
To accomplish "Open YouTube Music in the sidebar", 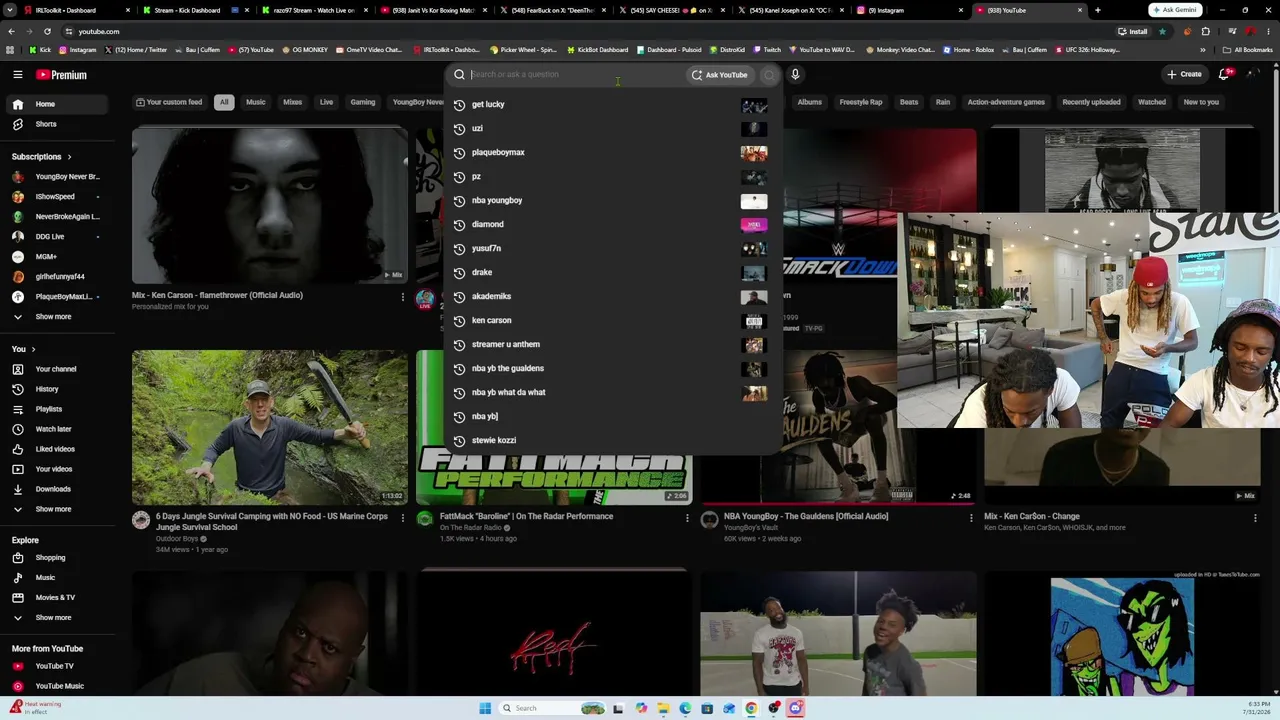I will point(58,686).
